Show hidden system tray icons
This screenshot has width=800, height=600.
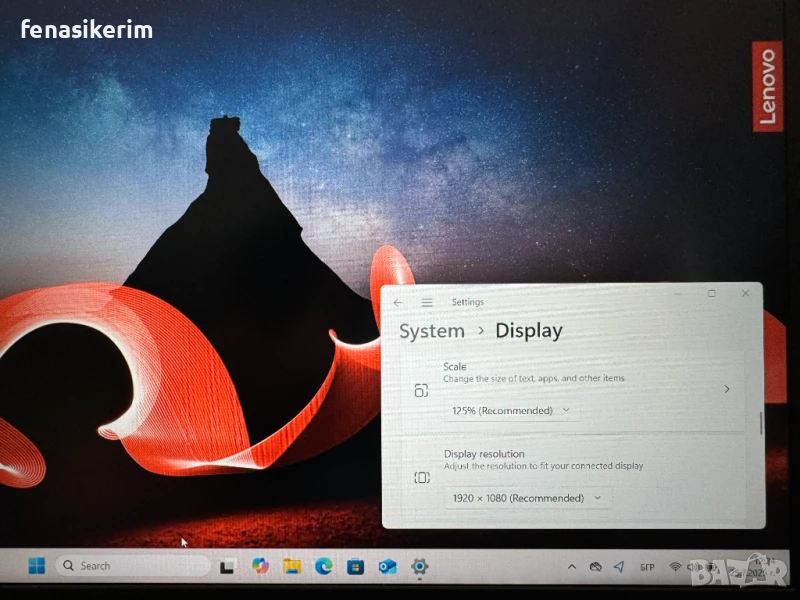tap(571, 567)
